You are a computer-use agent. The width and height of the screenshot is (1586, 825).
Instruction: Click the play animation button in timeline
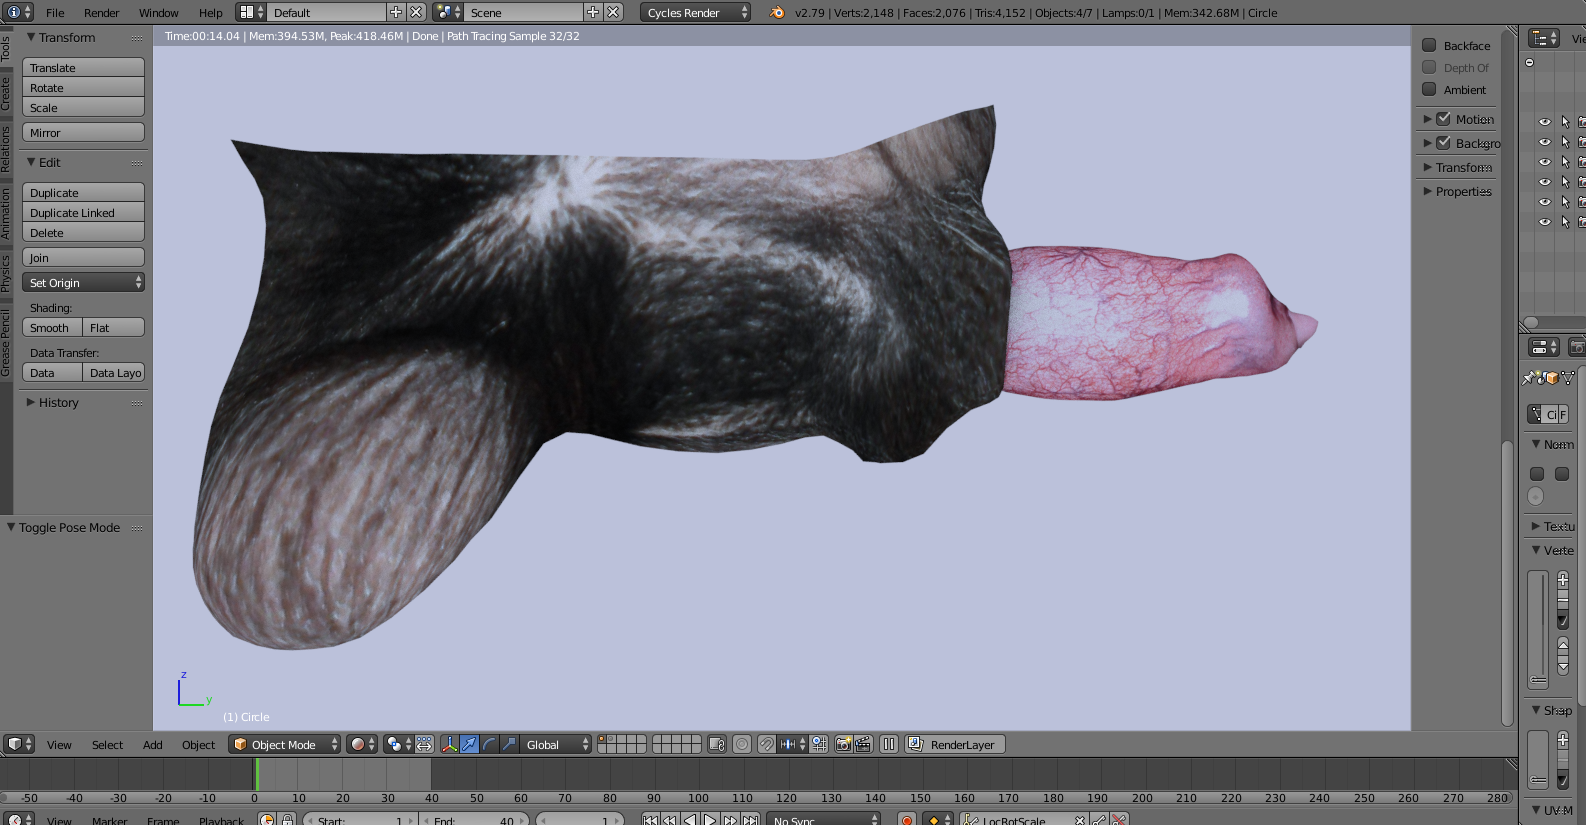click(x=710, y=820)
